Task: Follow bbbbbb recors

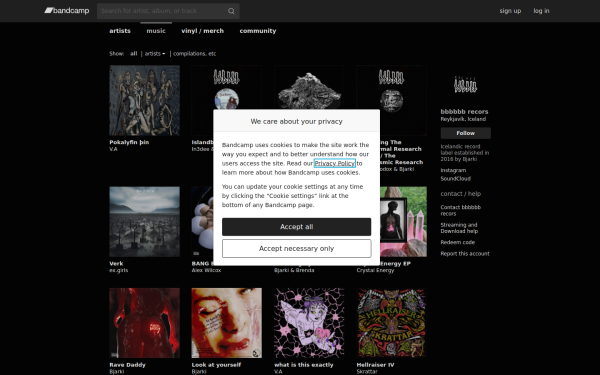Action: (465, 133)
